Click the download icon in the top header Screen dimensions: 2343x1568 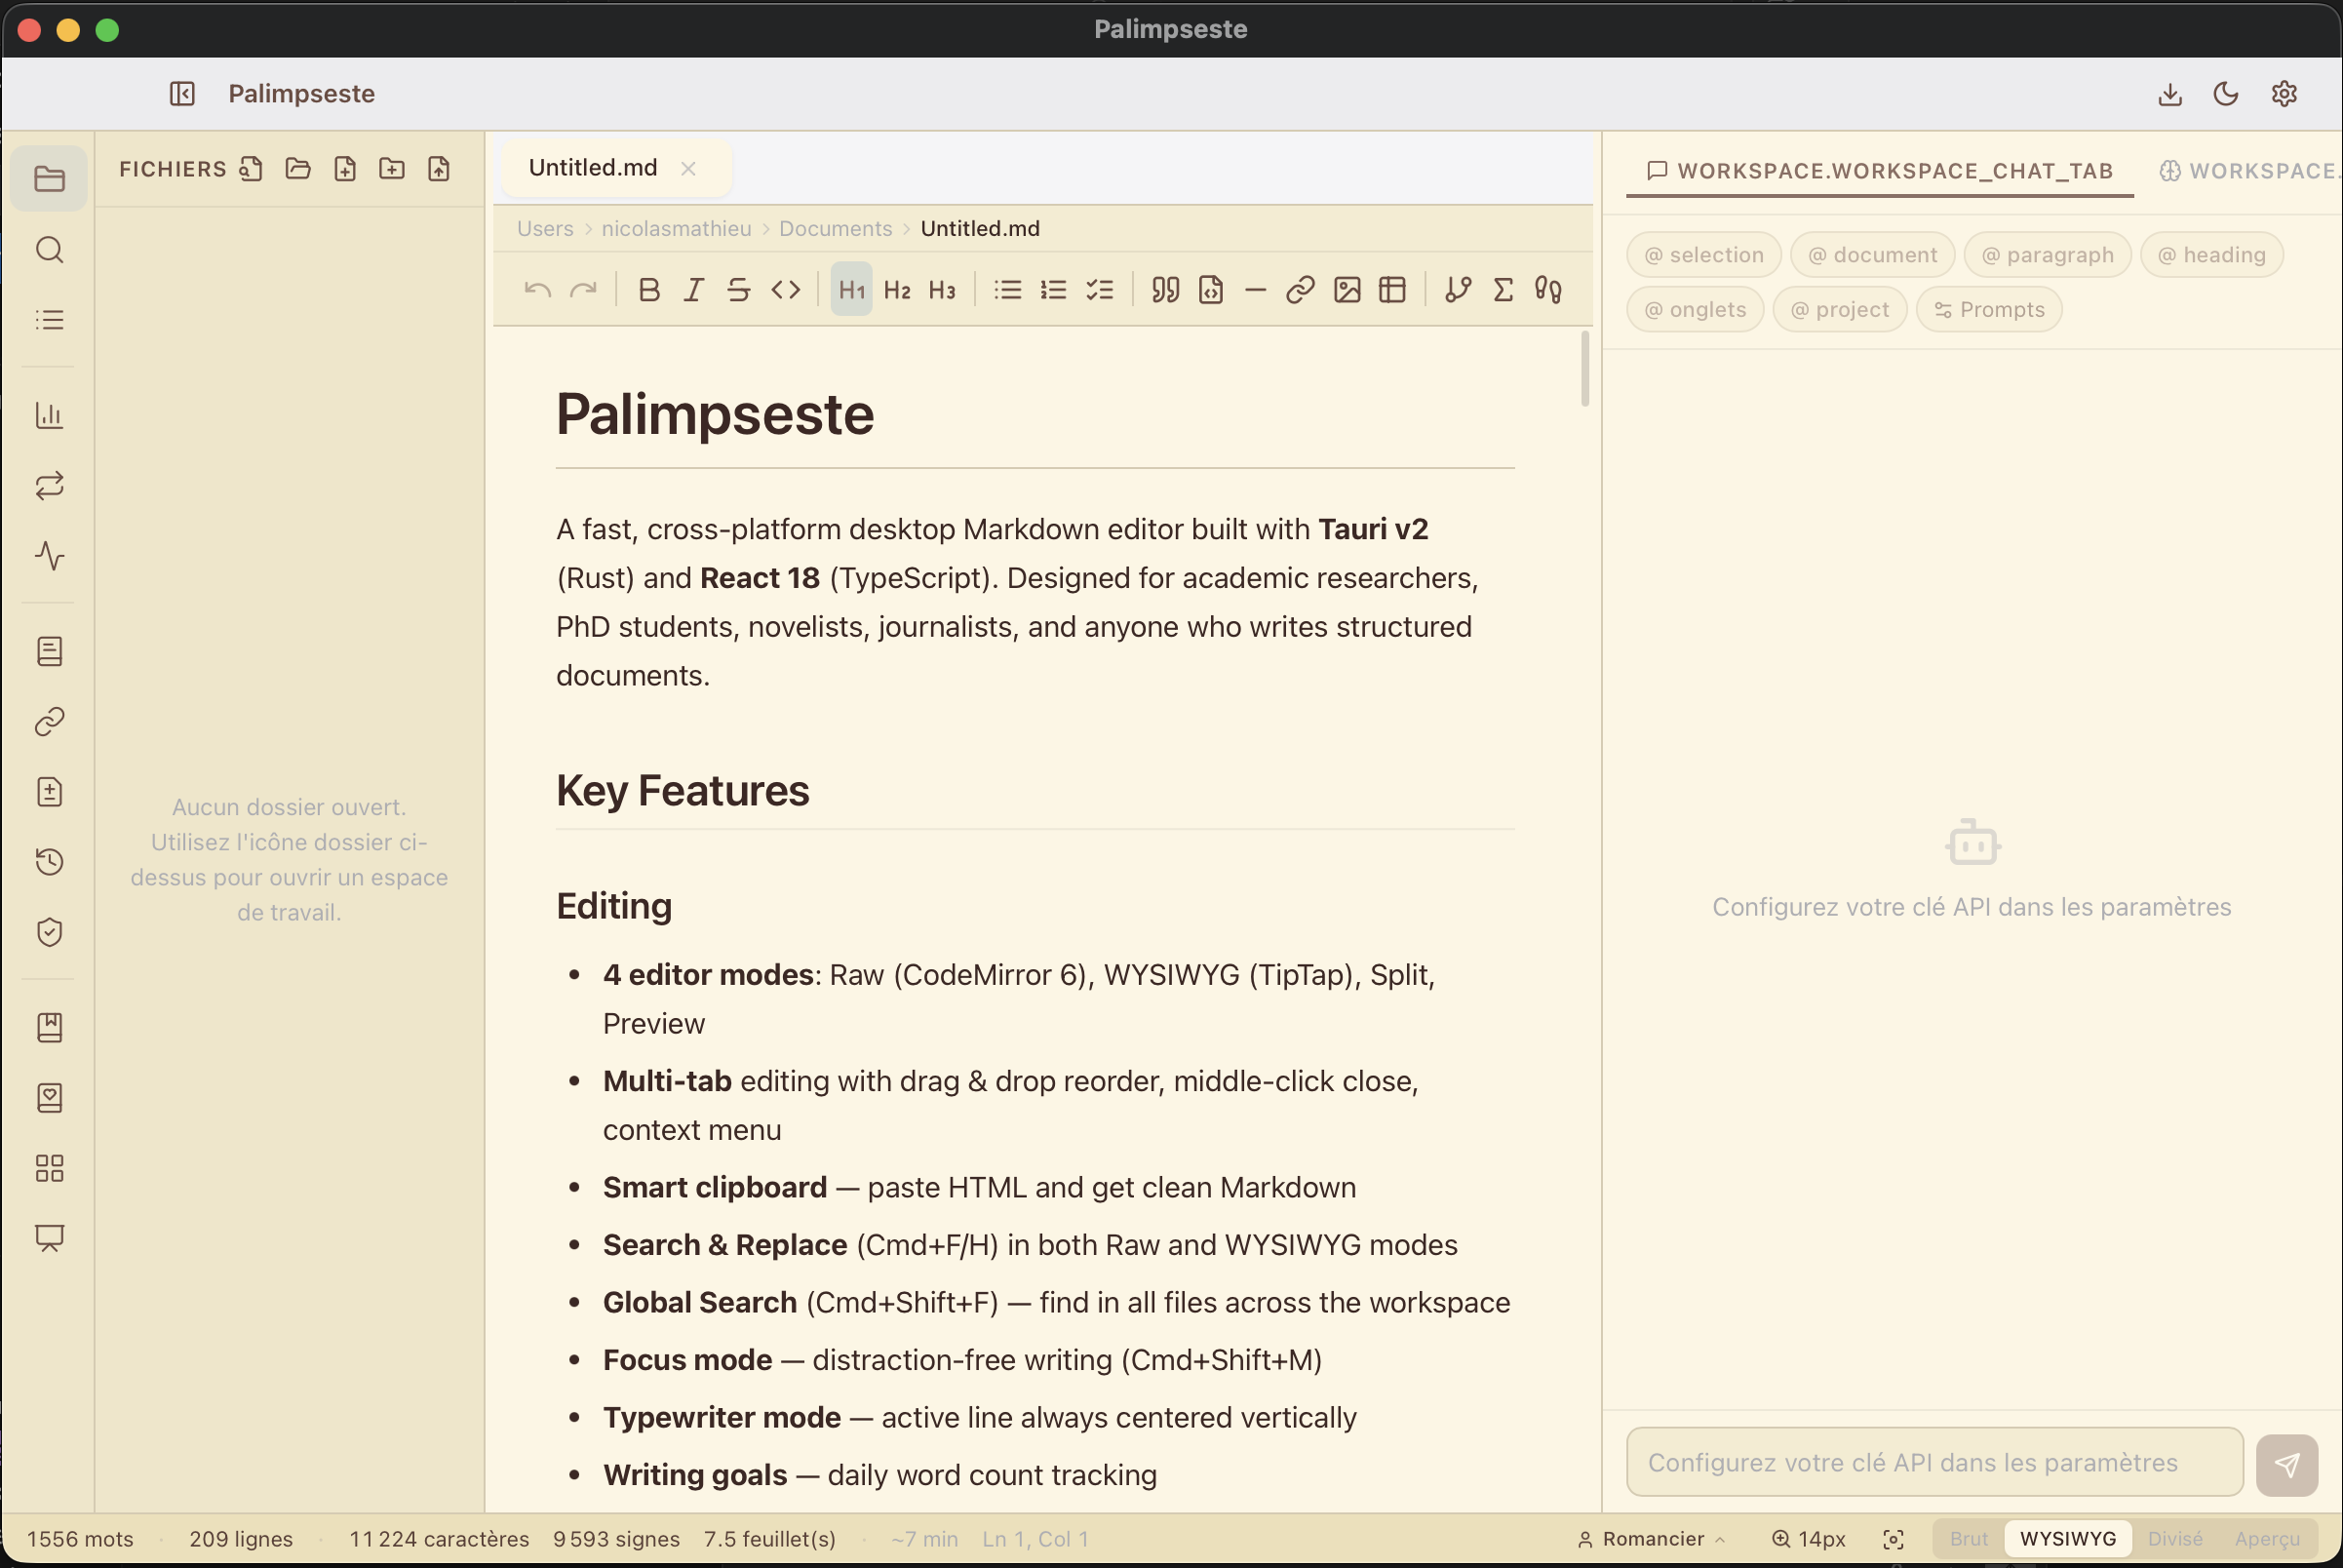tap(2170, 94)
